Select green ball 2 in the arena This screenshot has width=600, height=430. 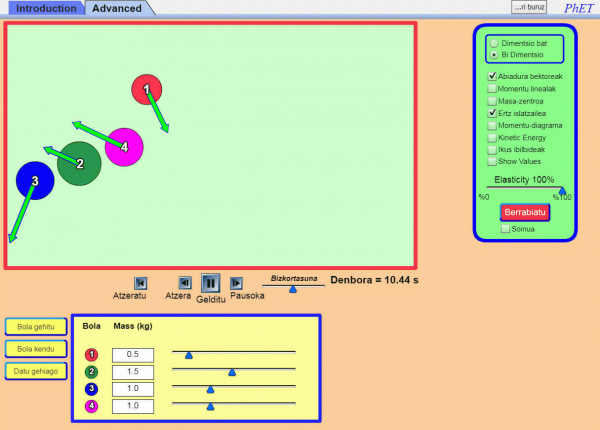point(79,163)
